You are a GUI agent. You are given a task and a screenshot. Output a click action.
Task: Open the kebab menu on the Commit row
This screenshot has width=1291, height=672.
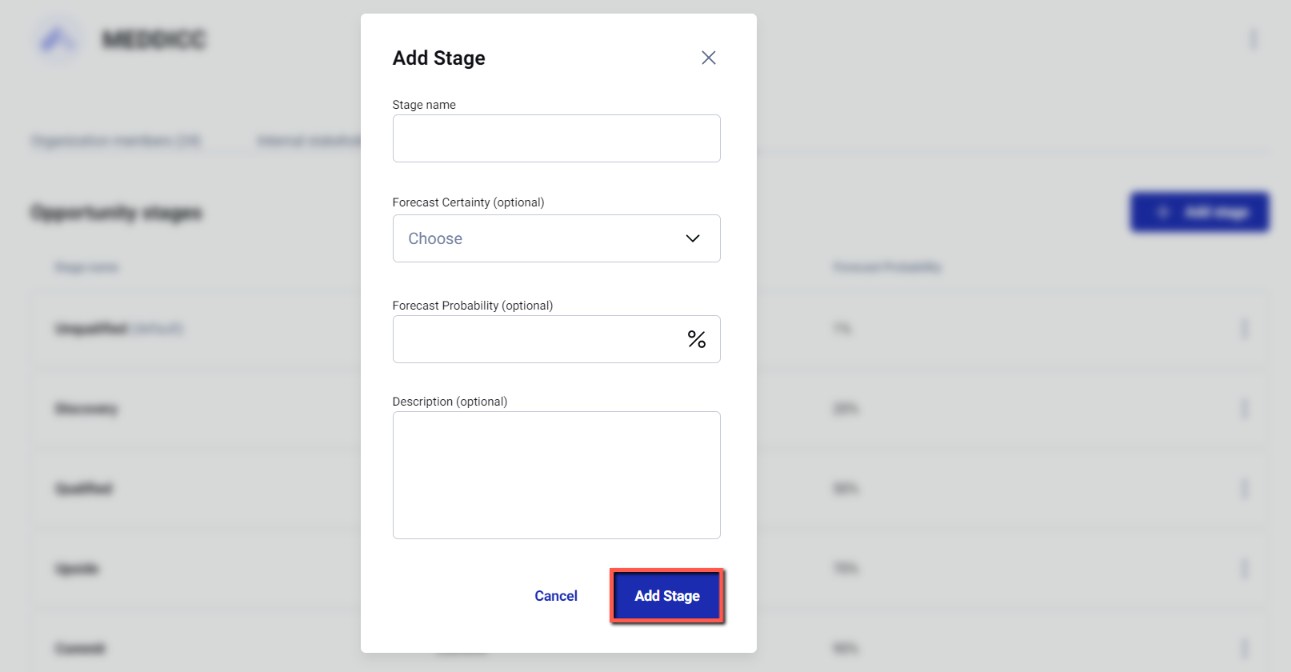pyautogui.click(x=1245, y=647)
